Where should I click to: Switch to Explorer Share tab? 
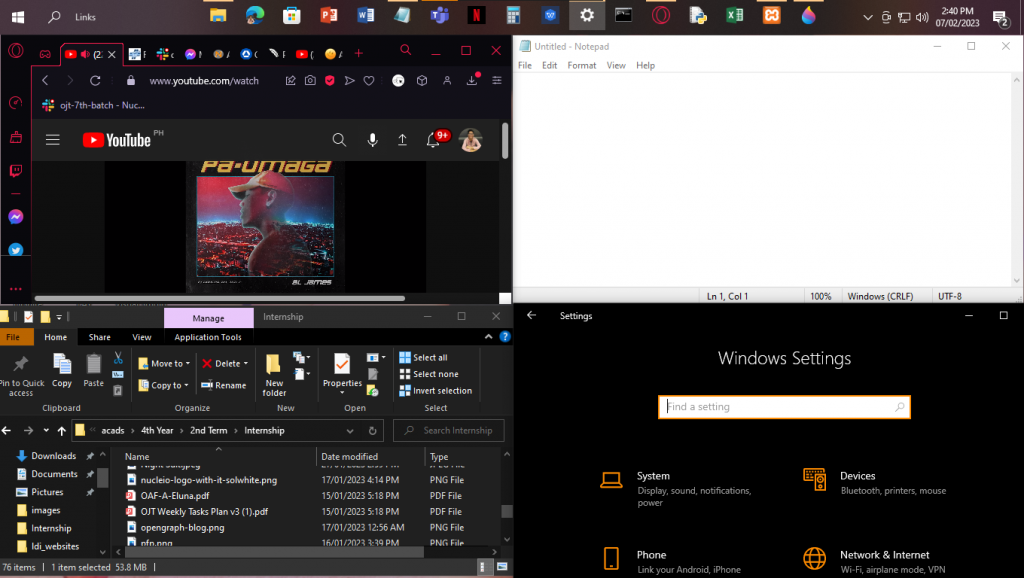(99, 337)
